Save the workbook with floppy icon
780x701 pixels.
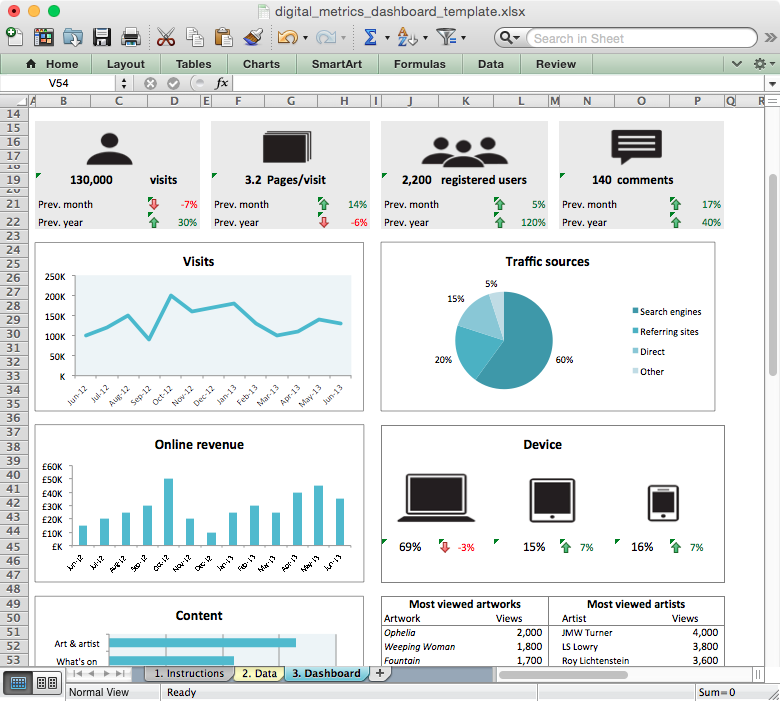102,37
